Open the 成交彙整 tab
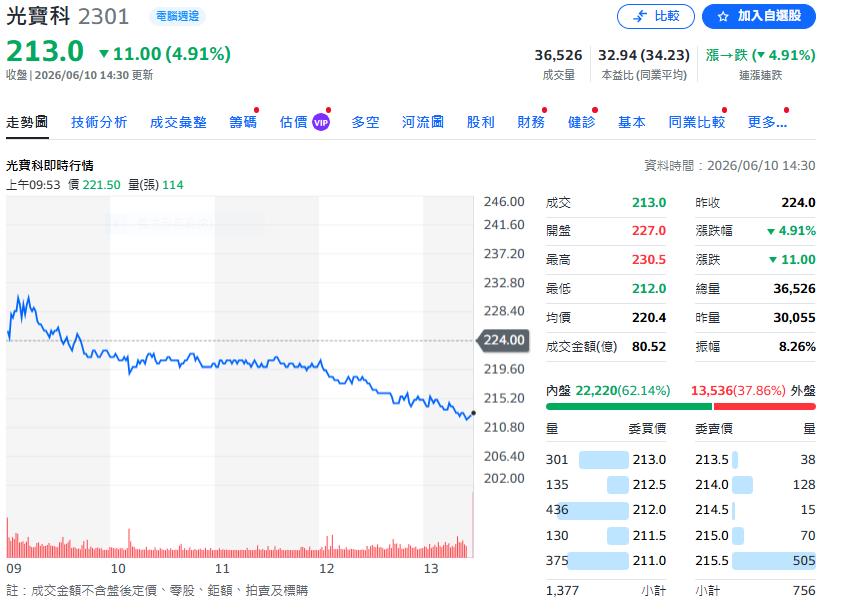Viewport: 843px width, 610px height. (178, 122)
